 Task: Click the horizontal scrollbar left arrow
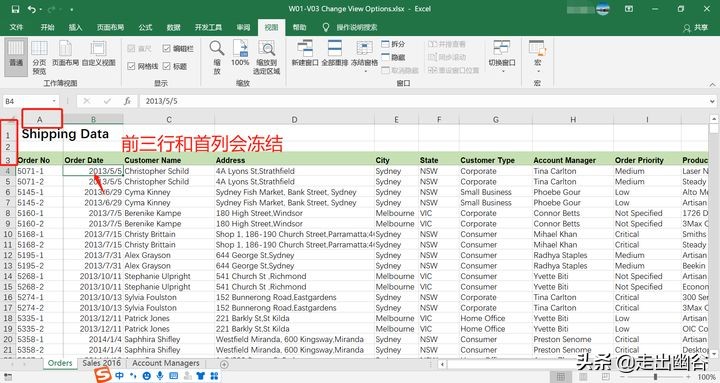point(442,364)
